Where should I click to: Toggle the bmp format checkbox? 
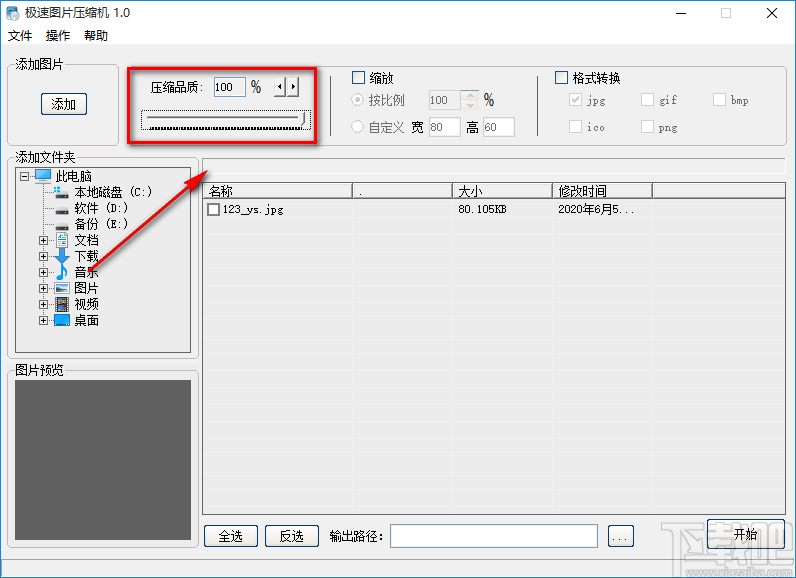[x=719, y=99]
